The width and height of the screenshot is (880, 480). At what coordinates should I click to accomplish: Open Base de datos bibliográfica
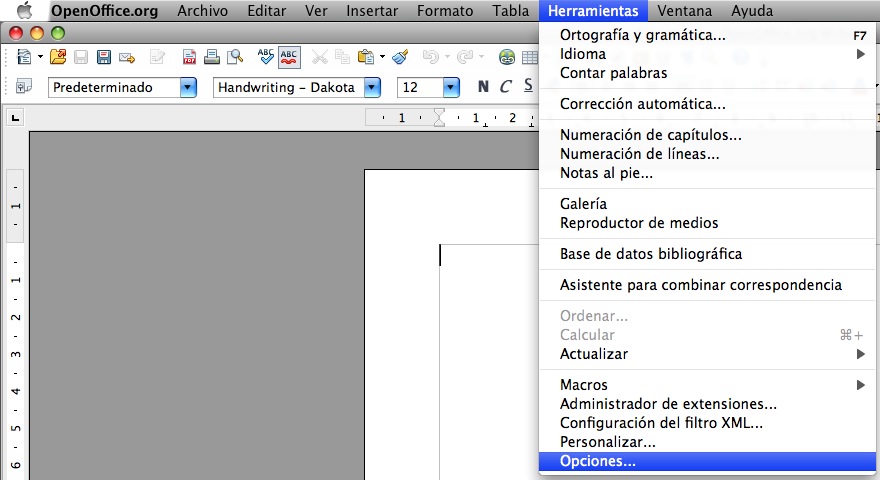click(x=707, y=254)
